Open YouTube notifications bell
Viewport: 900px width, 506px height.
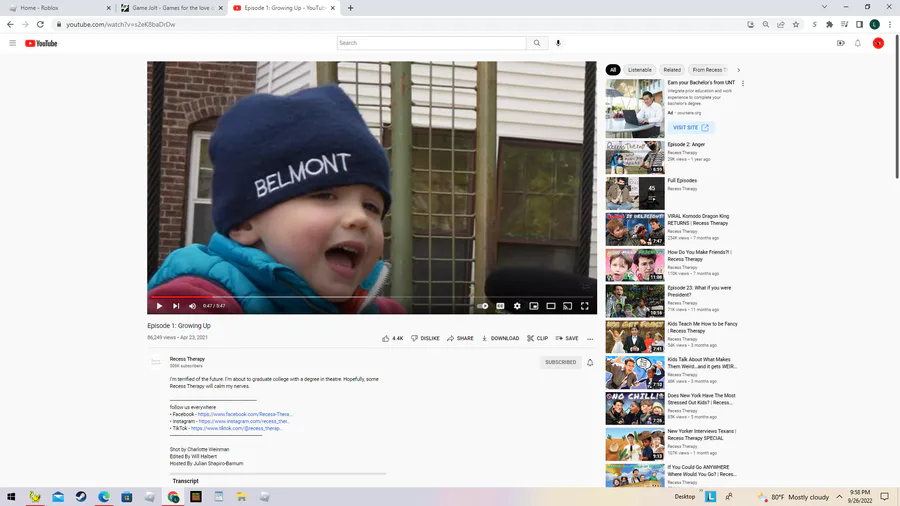[x=858, y=43]
